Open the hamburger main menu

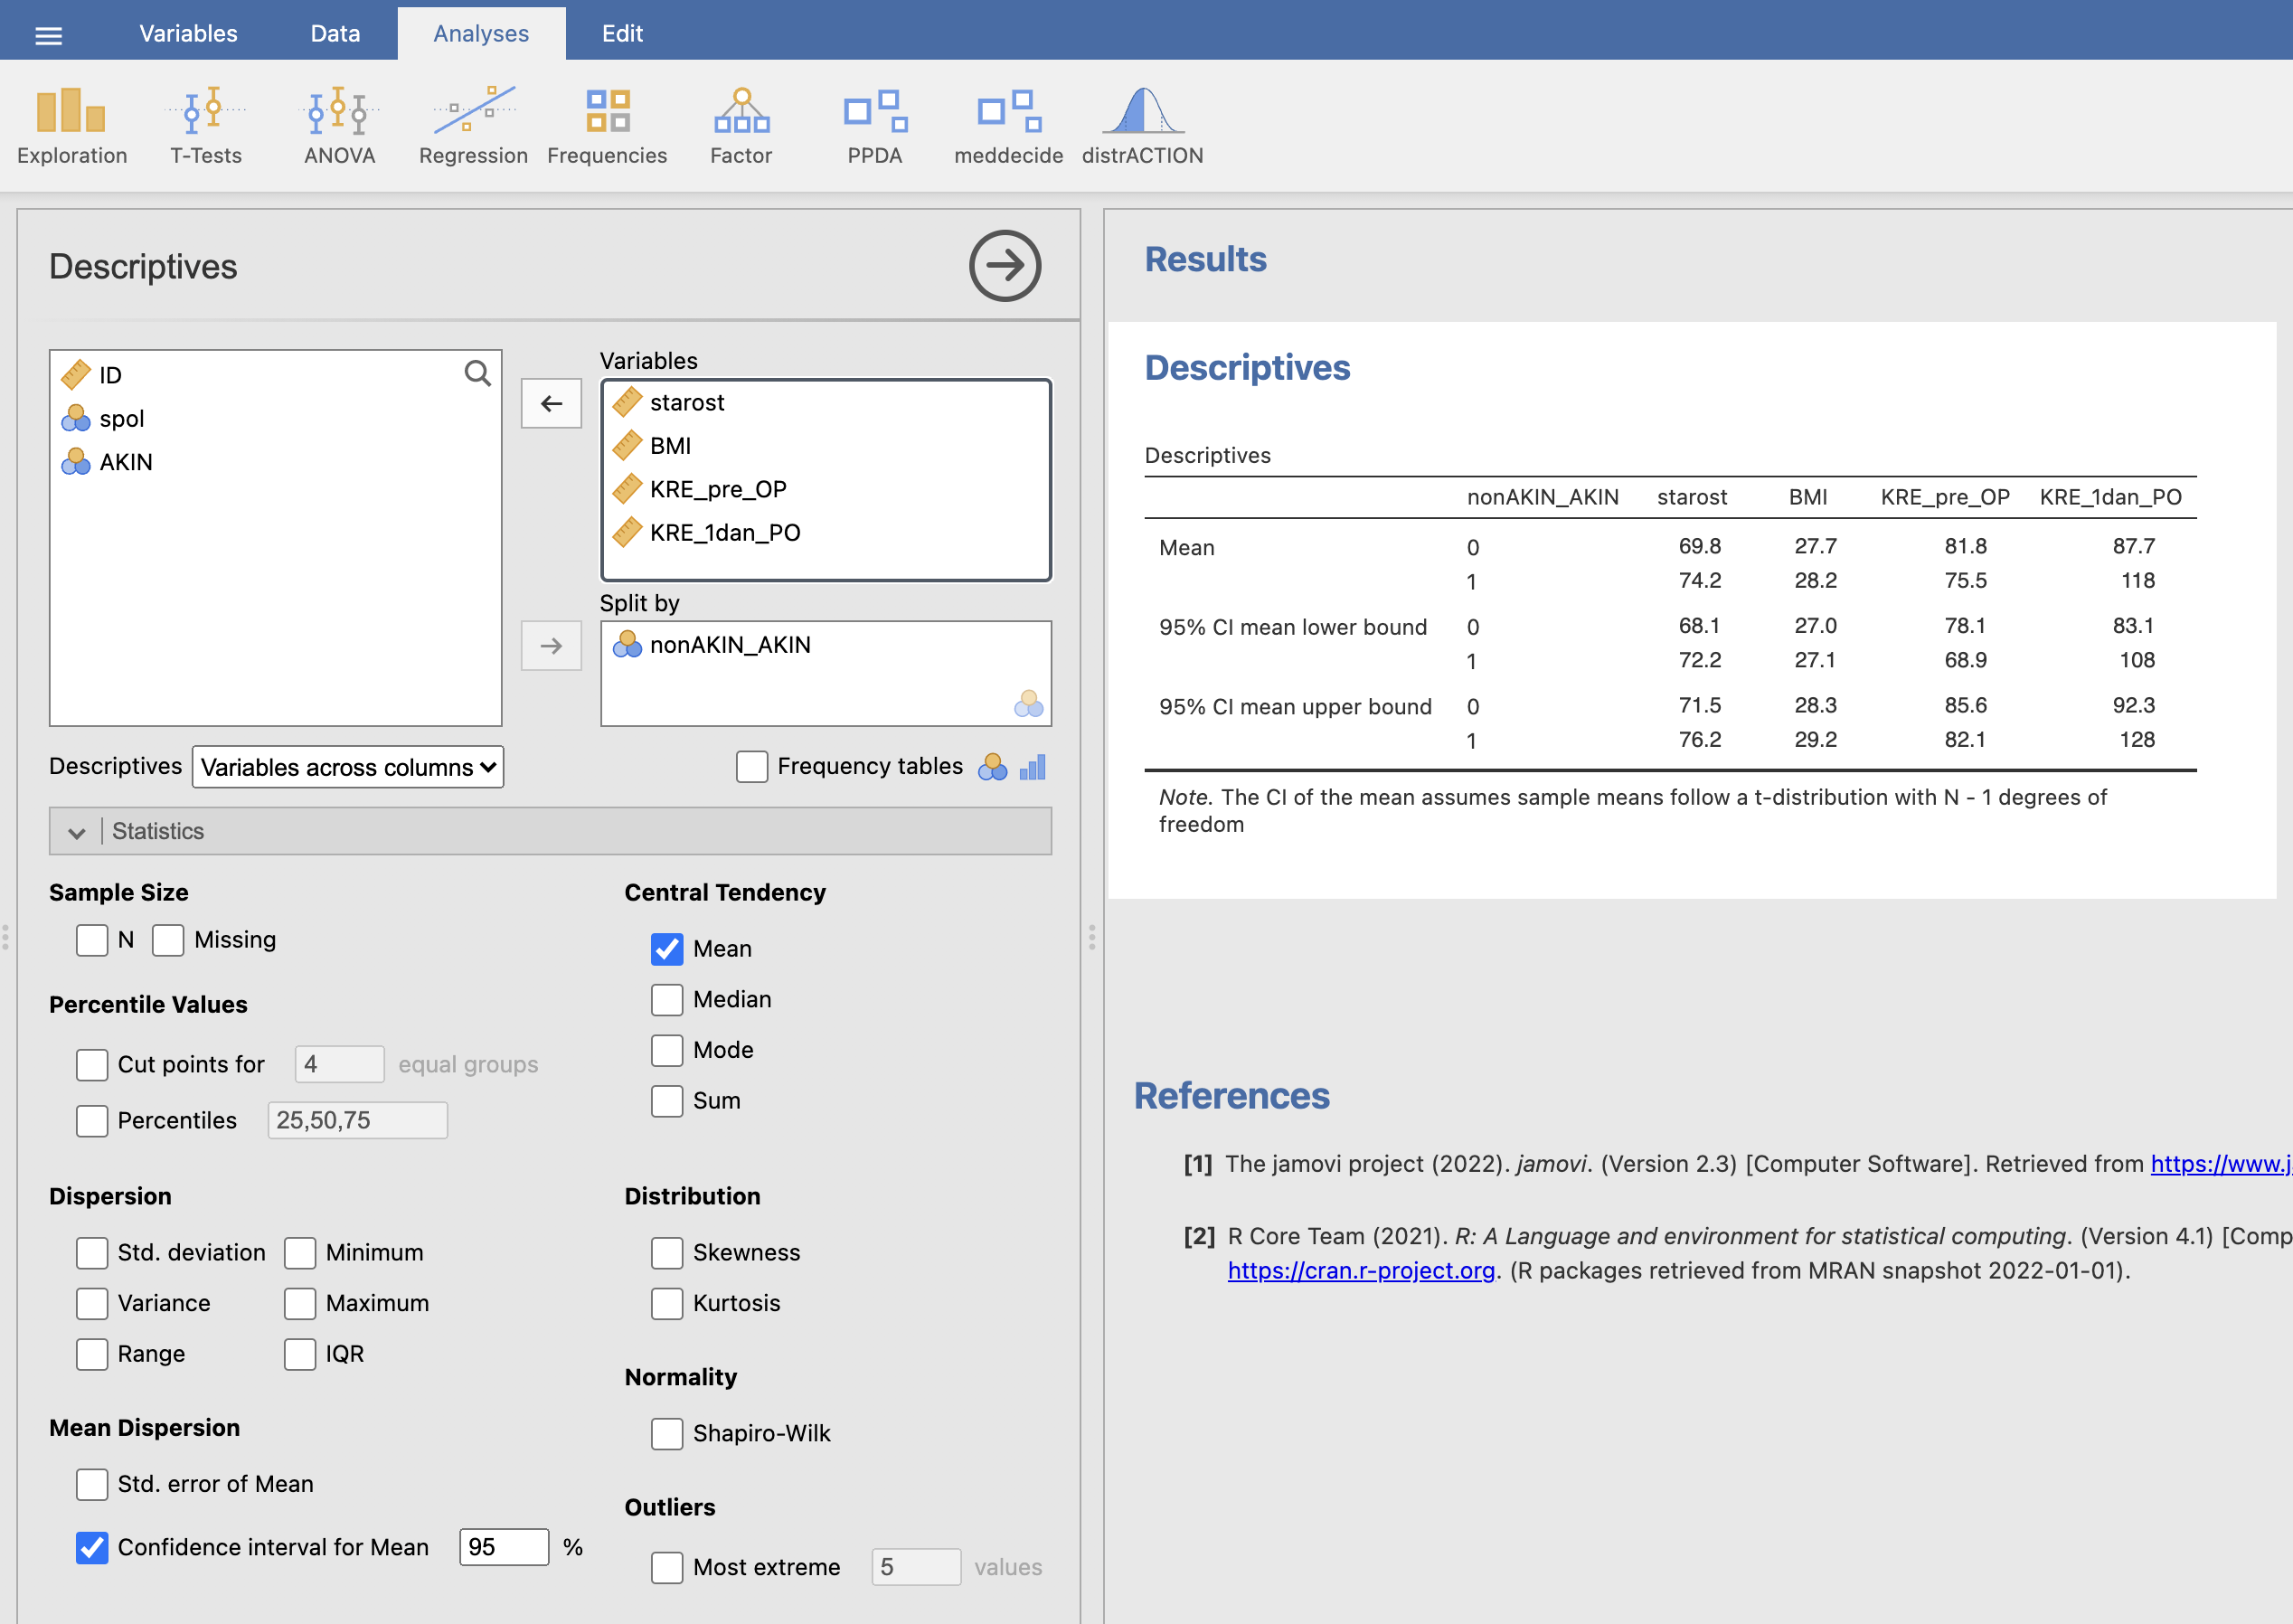coord(48,35)
